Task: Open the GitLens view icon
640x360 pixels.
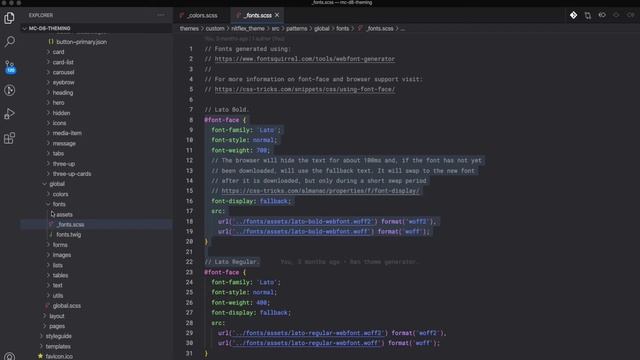Action: tap(9, 90)
